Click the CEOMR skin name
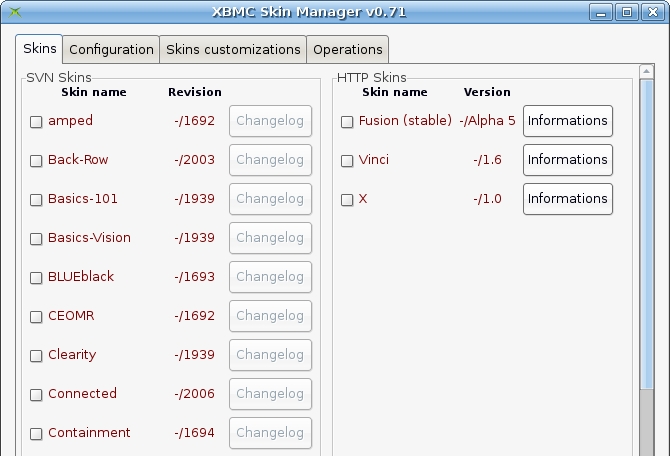The image size is (670, 456). 71,316
